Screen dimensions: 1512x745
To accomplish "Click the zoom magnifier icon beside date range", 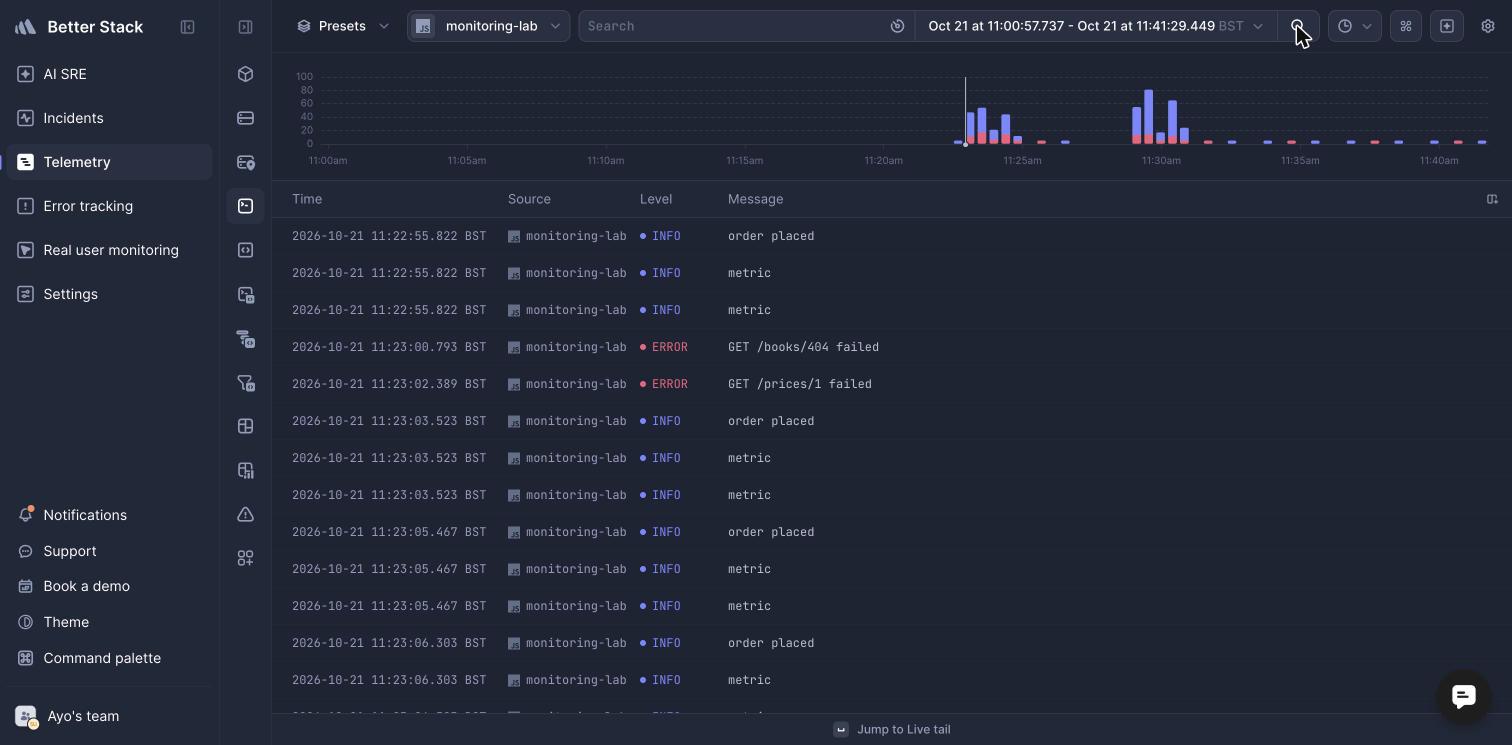I will pos(1298,26).
